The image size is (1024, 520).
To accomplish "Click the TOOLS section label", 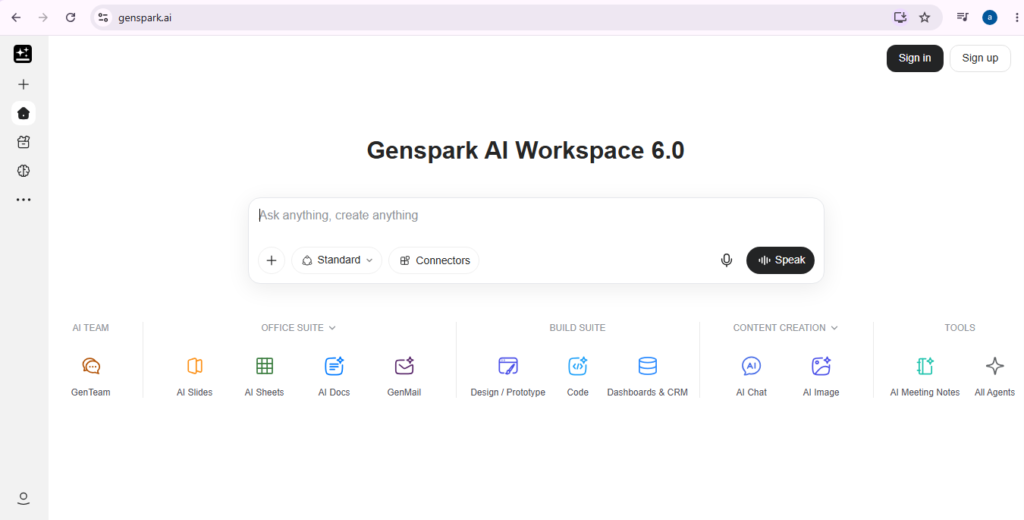I will click(x=959, y=328).
